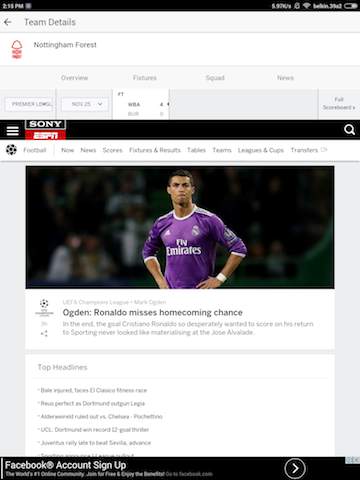Open the Premier League competition dropdown
Screen dimensions: 360x480
[x=29, y=104]
